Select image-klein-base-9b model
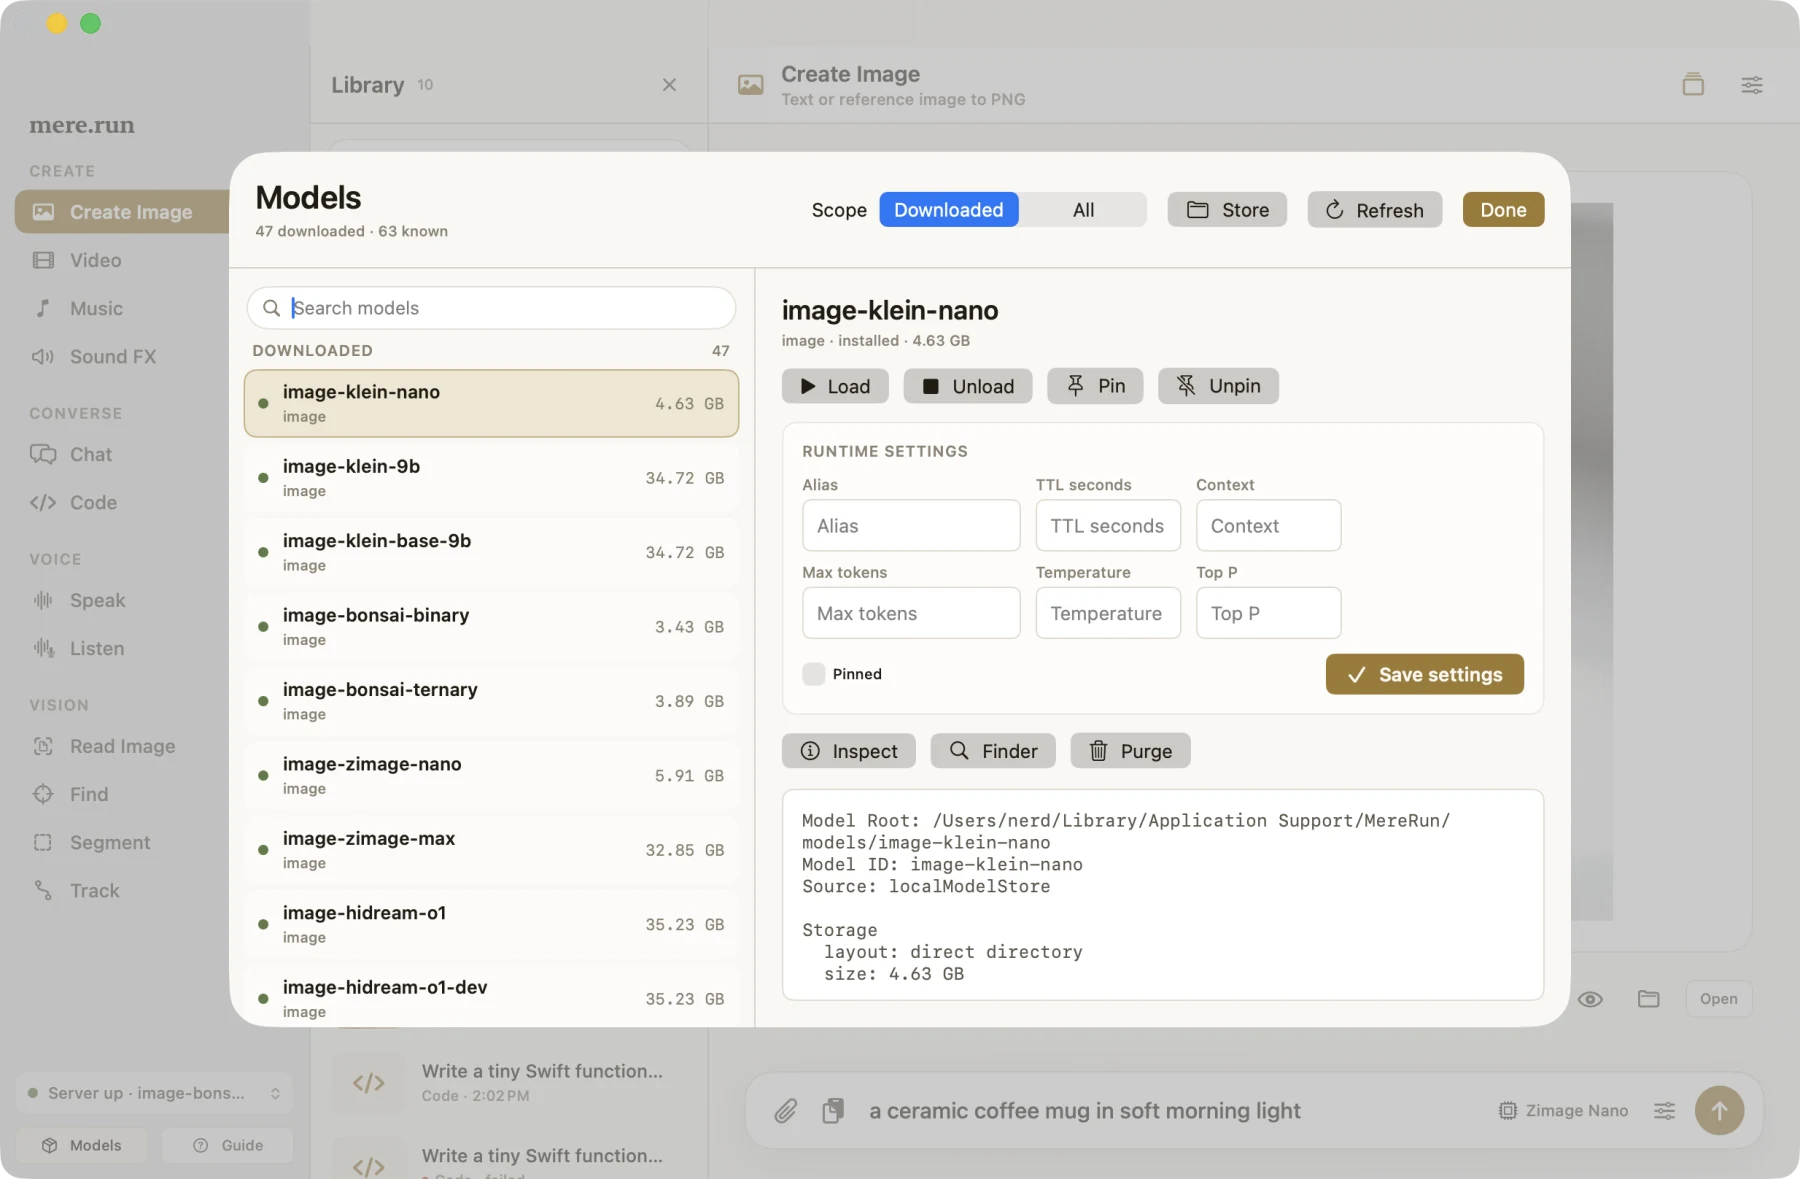Screen dimensions: 1800x1179 coord(491,552)
